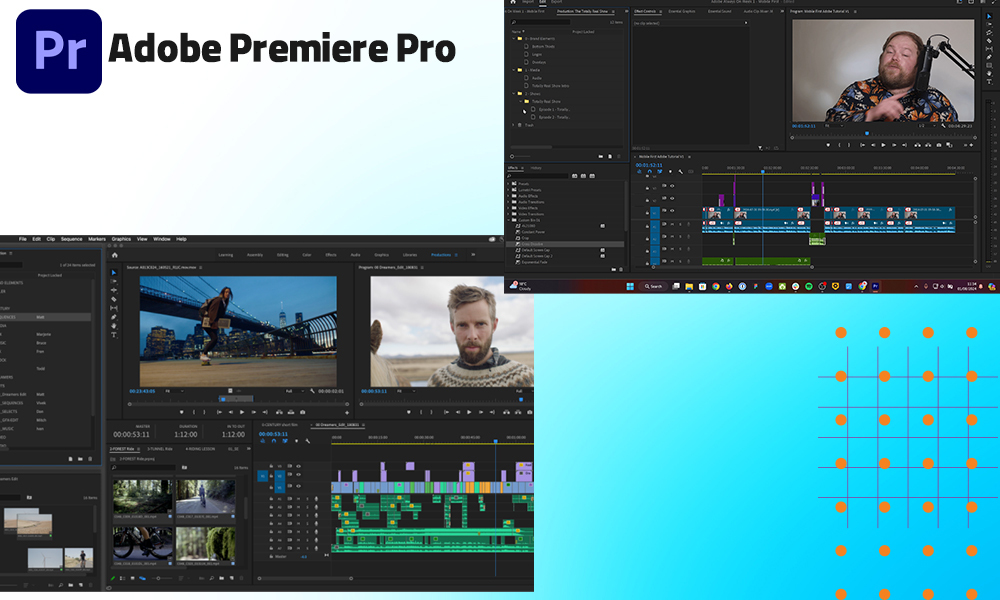Select the Razor tool in Dreamers window

[114, 299]
